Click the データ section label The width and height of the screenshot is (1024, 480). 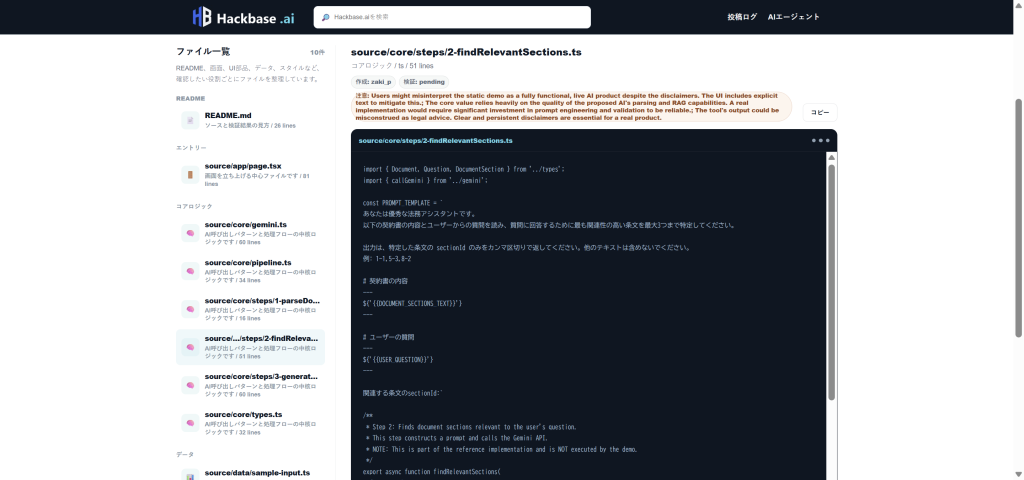pos(185,455)
